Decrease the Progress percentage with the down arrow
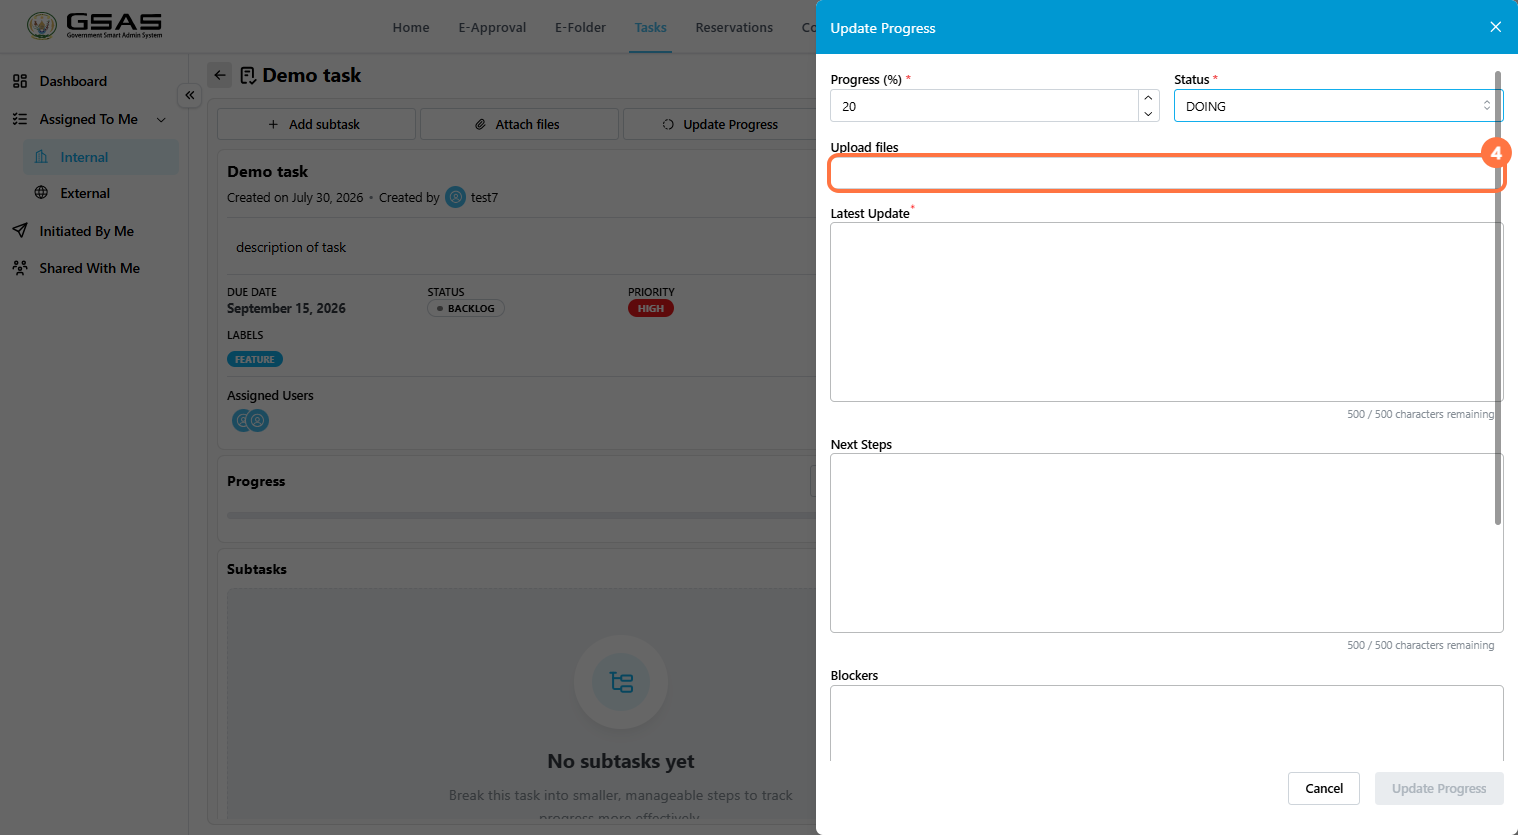 [1148, 114]
